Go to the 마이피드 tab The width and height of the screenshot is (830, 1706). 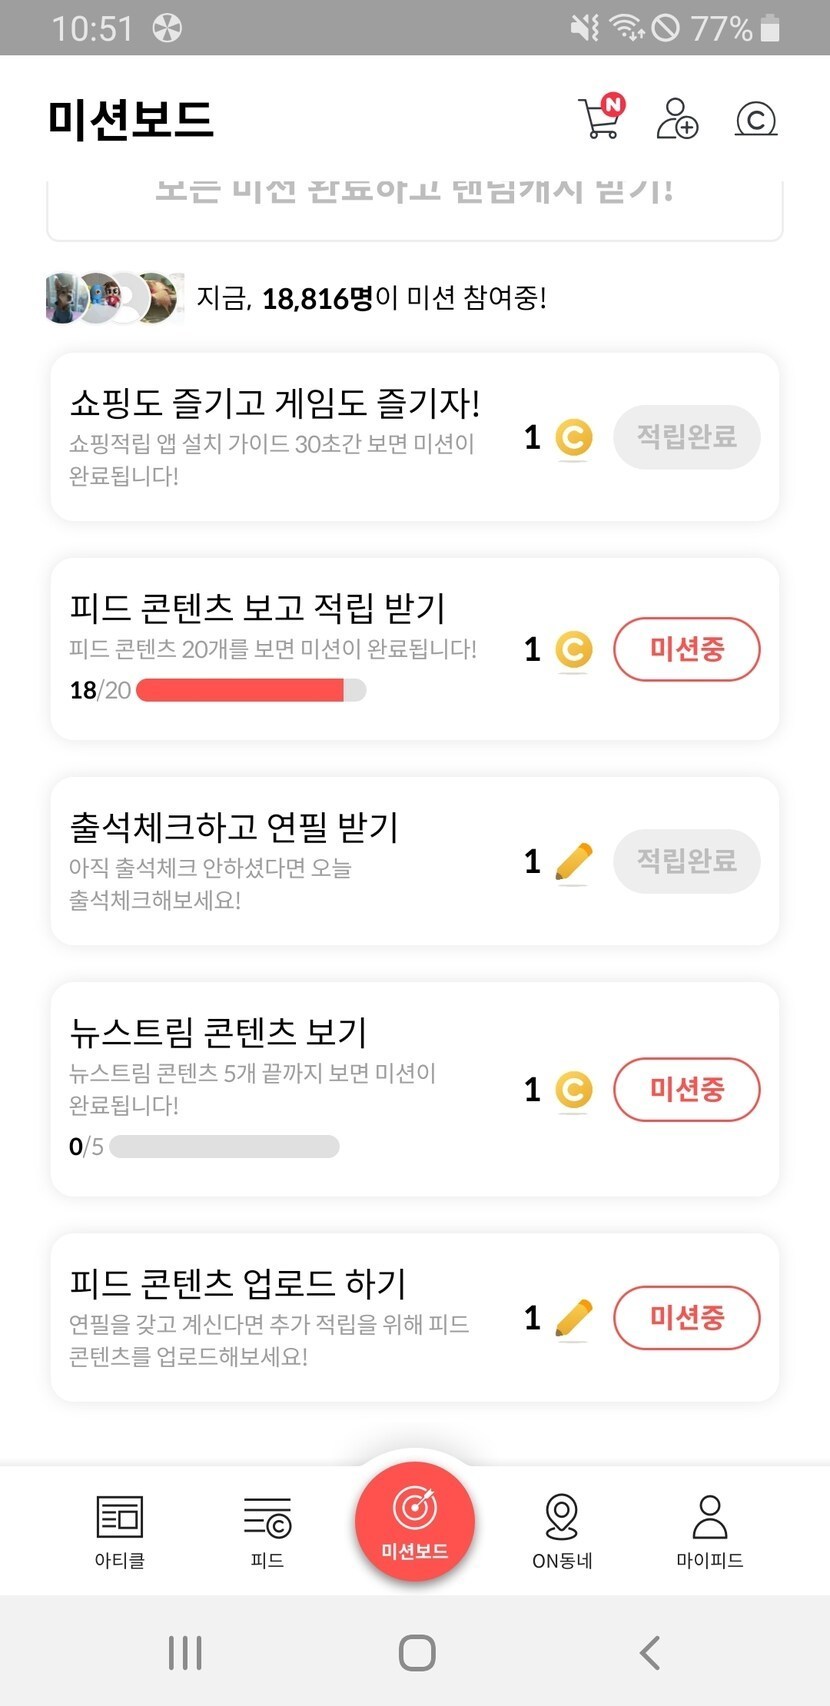point(709,1530)
